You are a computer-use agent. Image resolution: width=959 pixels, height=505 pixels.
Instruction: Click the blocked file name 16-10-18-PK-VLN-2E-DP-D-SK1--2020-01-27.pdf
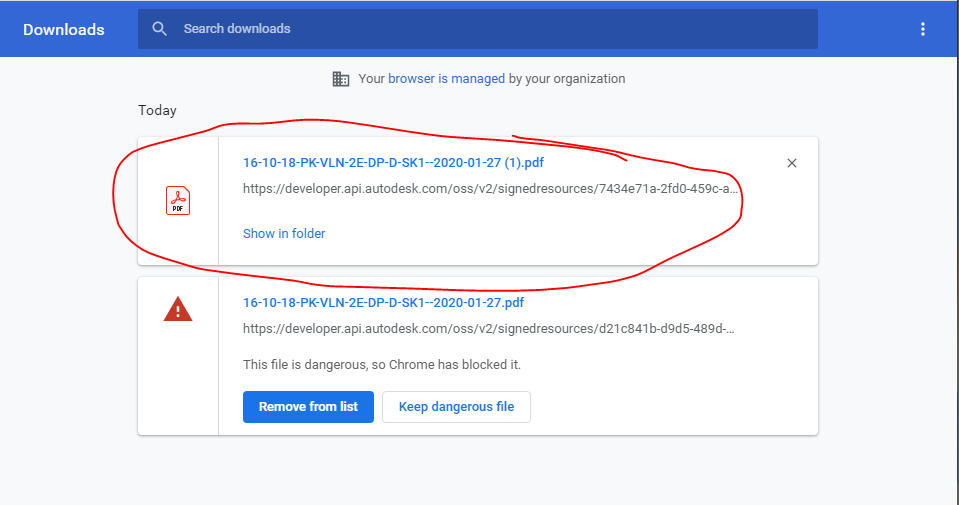tap(383, 303)
